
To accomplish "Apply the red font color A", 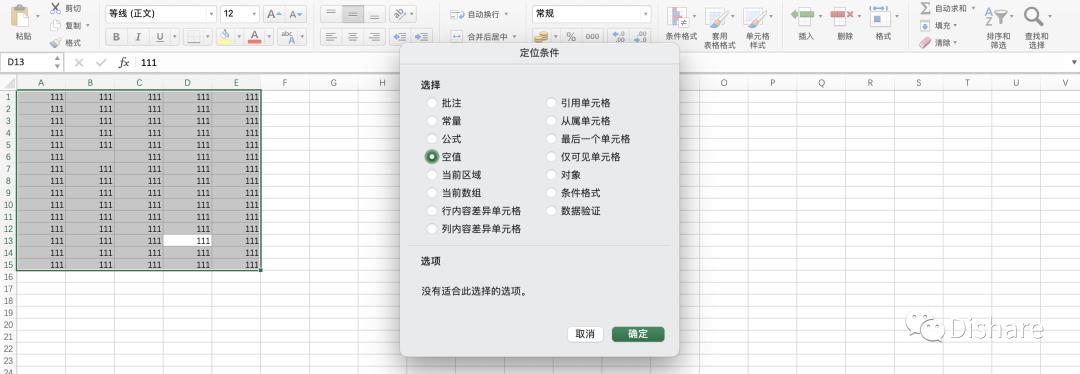I will 255,37.
